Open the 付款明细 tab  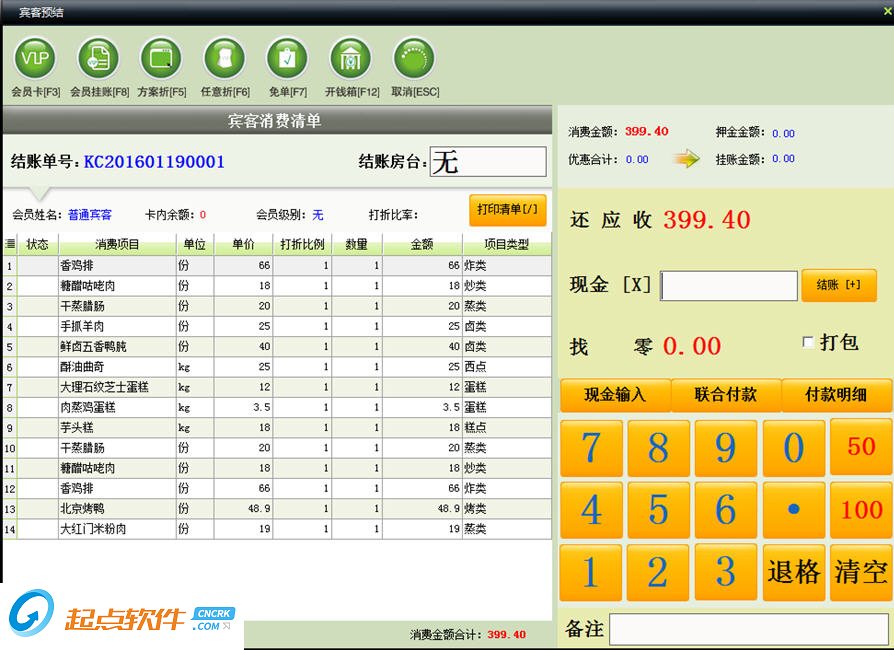[x=836, y=395]
